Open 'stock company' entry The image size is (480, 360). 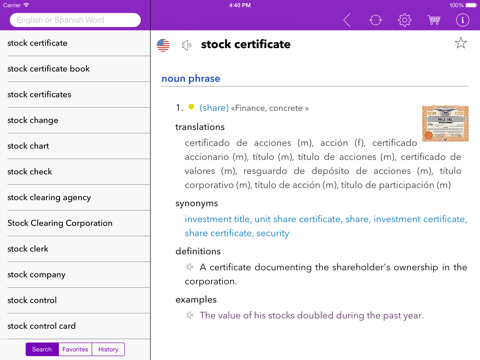[x=75, y=274]
